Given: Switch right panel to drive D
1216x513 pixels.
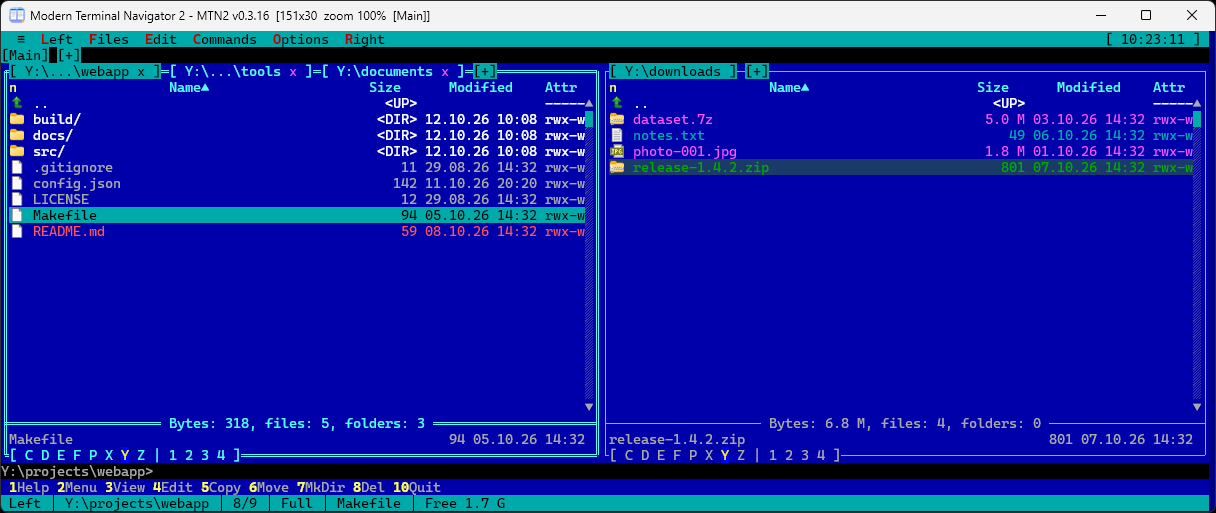Looking at the screenshot, I should pyautogui.click(x=645, y=455).
